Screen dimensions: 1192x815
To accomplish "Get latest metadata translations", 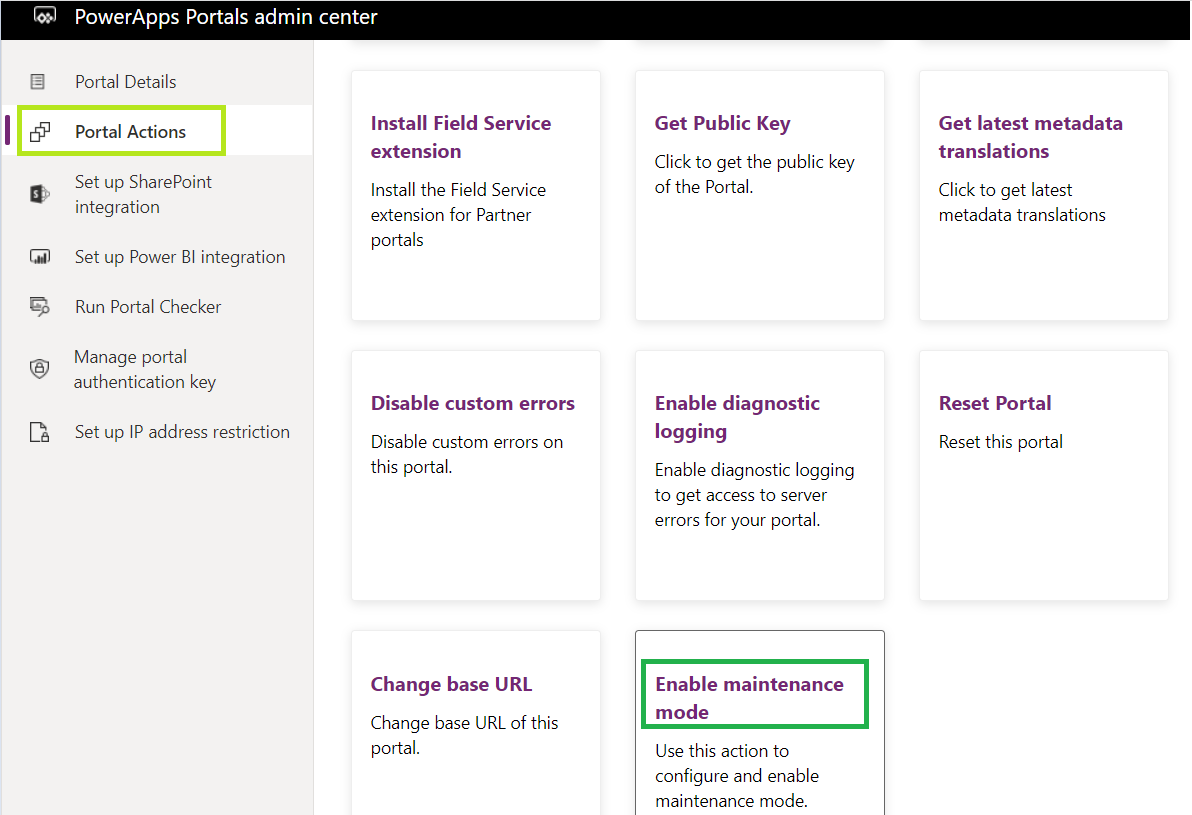I will 1030,137.
